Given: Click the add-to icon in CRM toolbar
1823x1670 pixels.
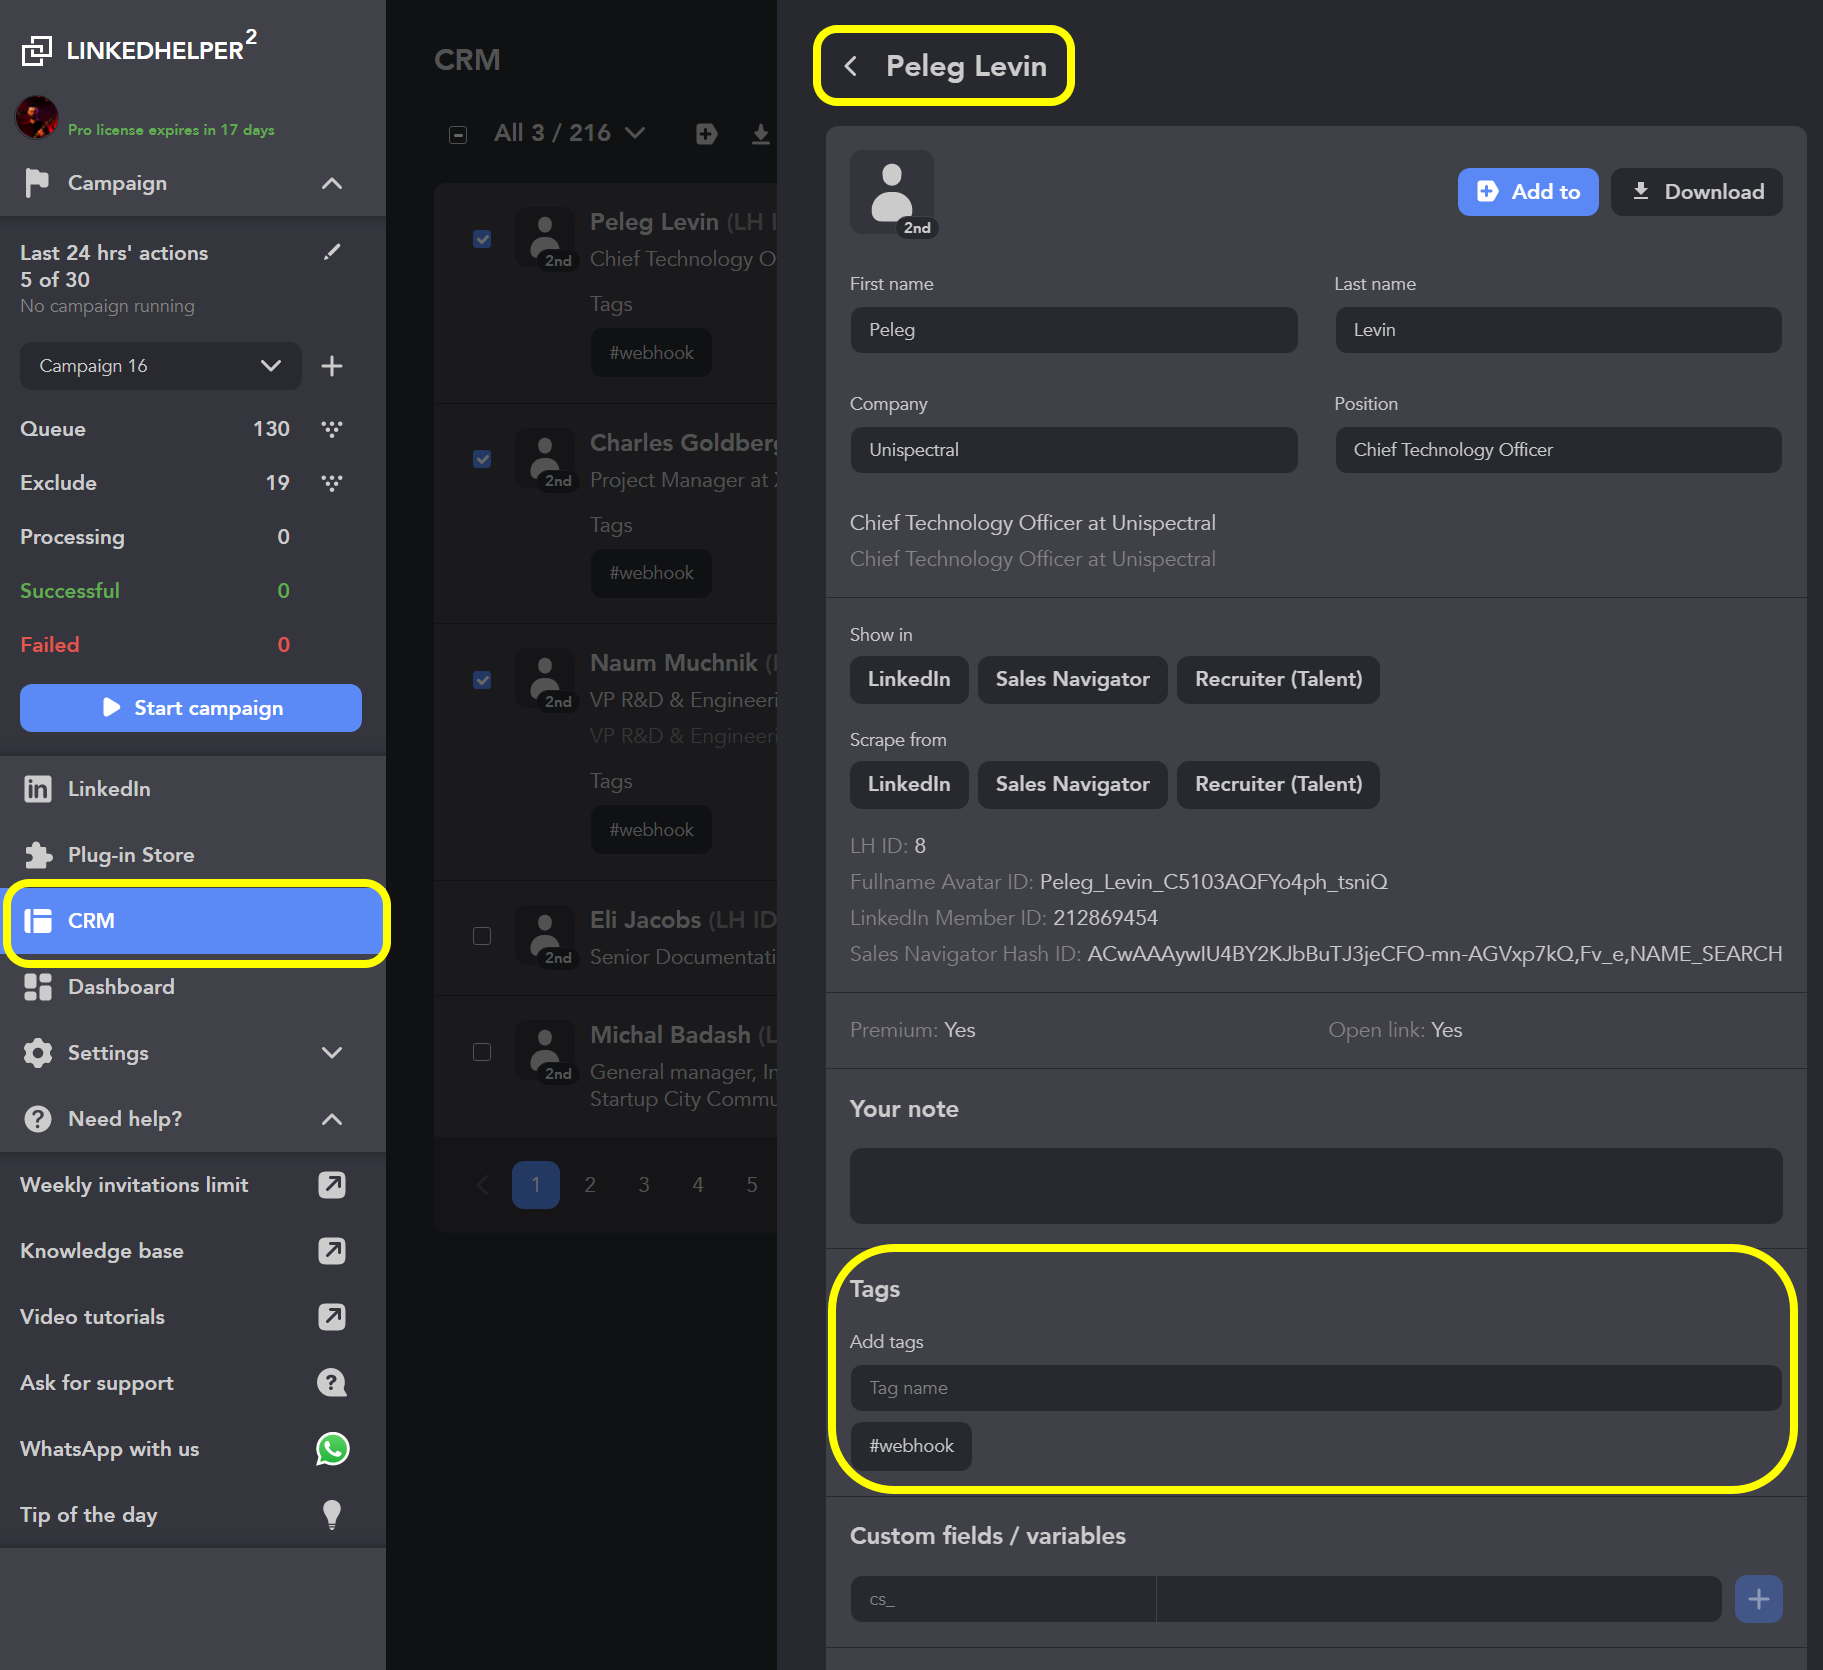Looking at the screenshot, I should click(706, 134).
